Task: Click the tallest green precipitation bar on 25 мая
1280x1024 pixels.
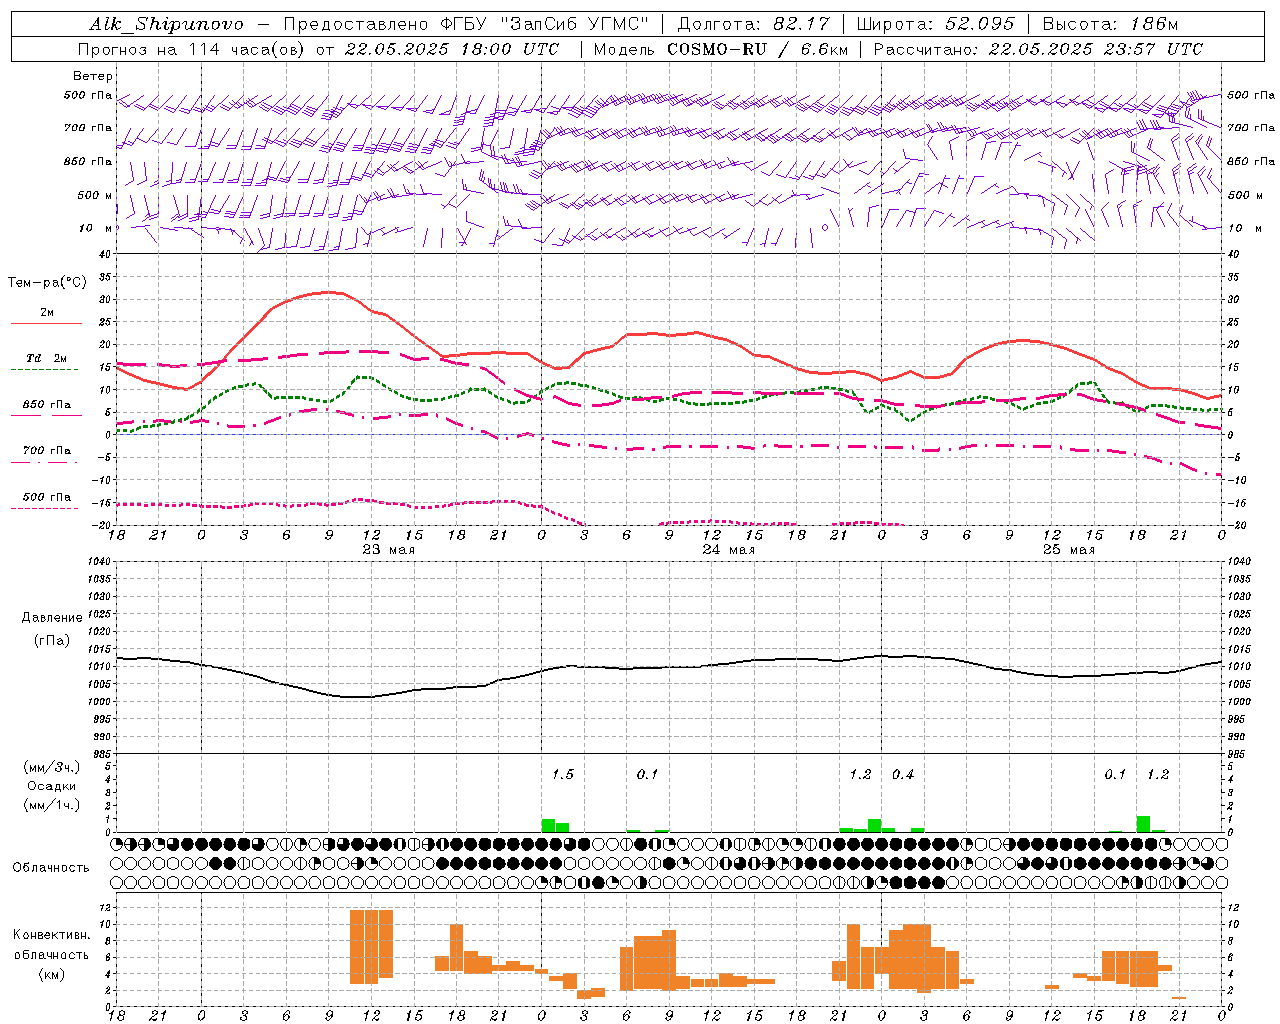Action: pos(1143,824)
